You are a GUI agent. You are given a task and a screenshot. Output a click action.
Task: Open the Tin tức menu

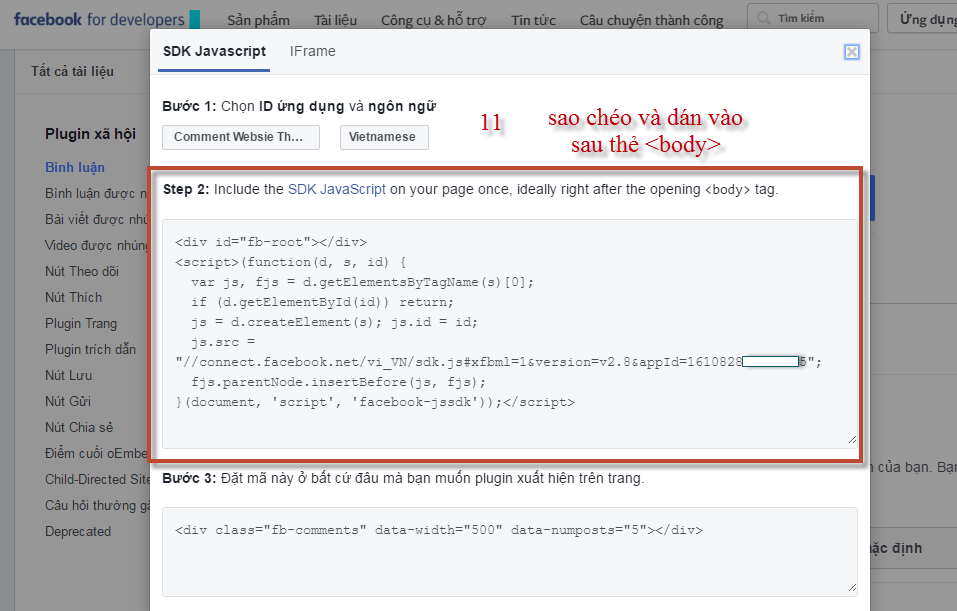click(533, 21)
